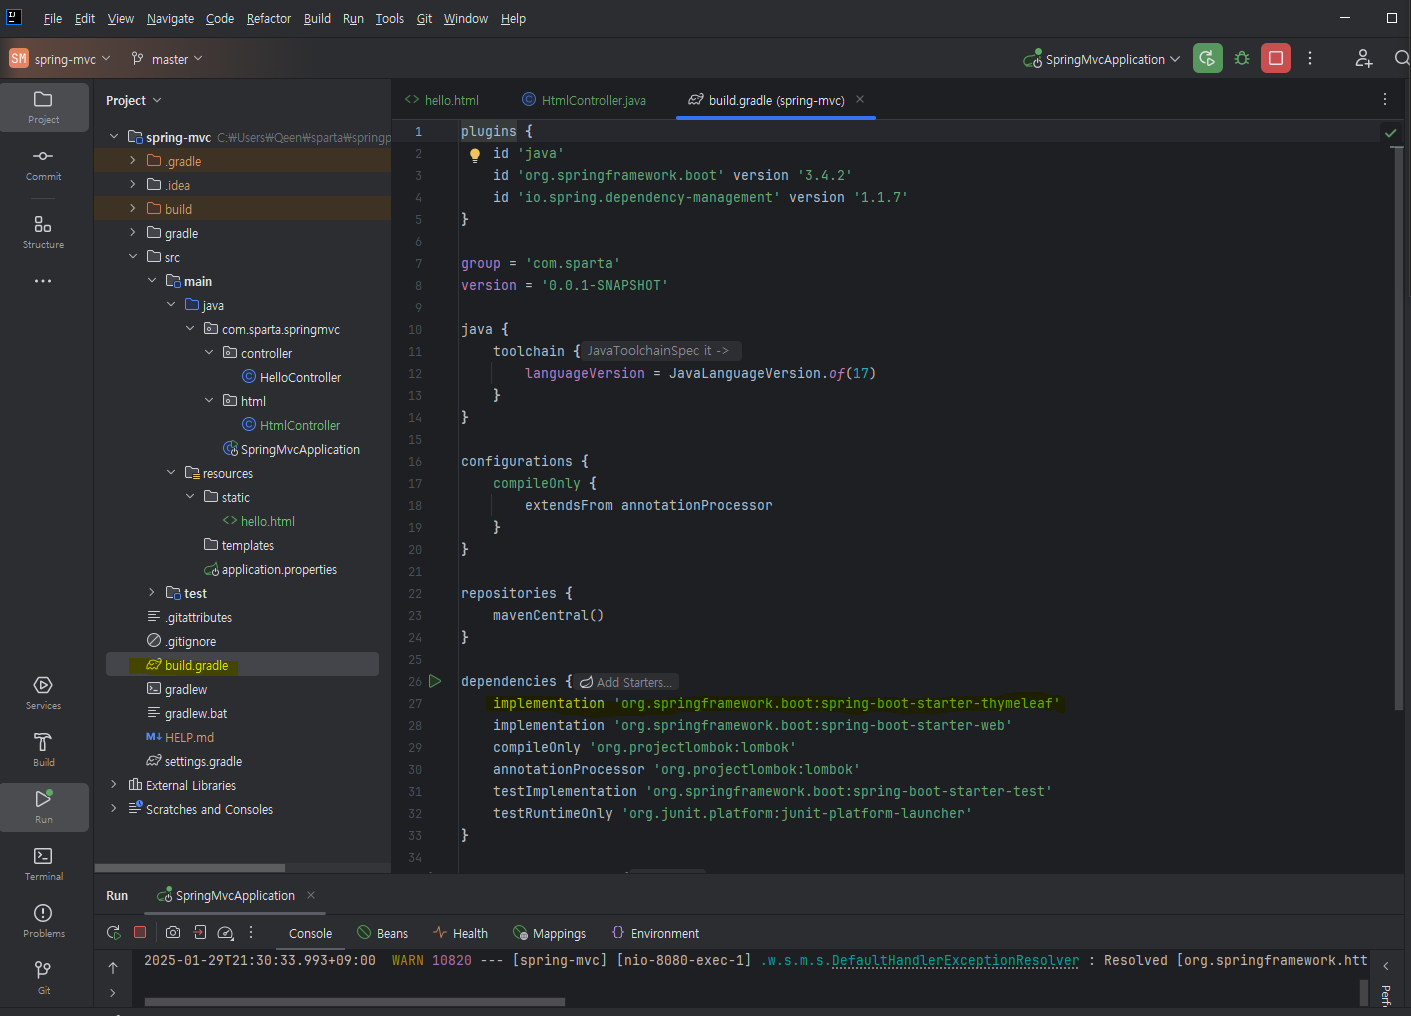Open the Code With Me user icon
This screenshot has height=1016, width=1411.
1364,58
